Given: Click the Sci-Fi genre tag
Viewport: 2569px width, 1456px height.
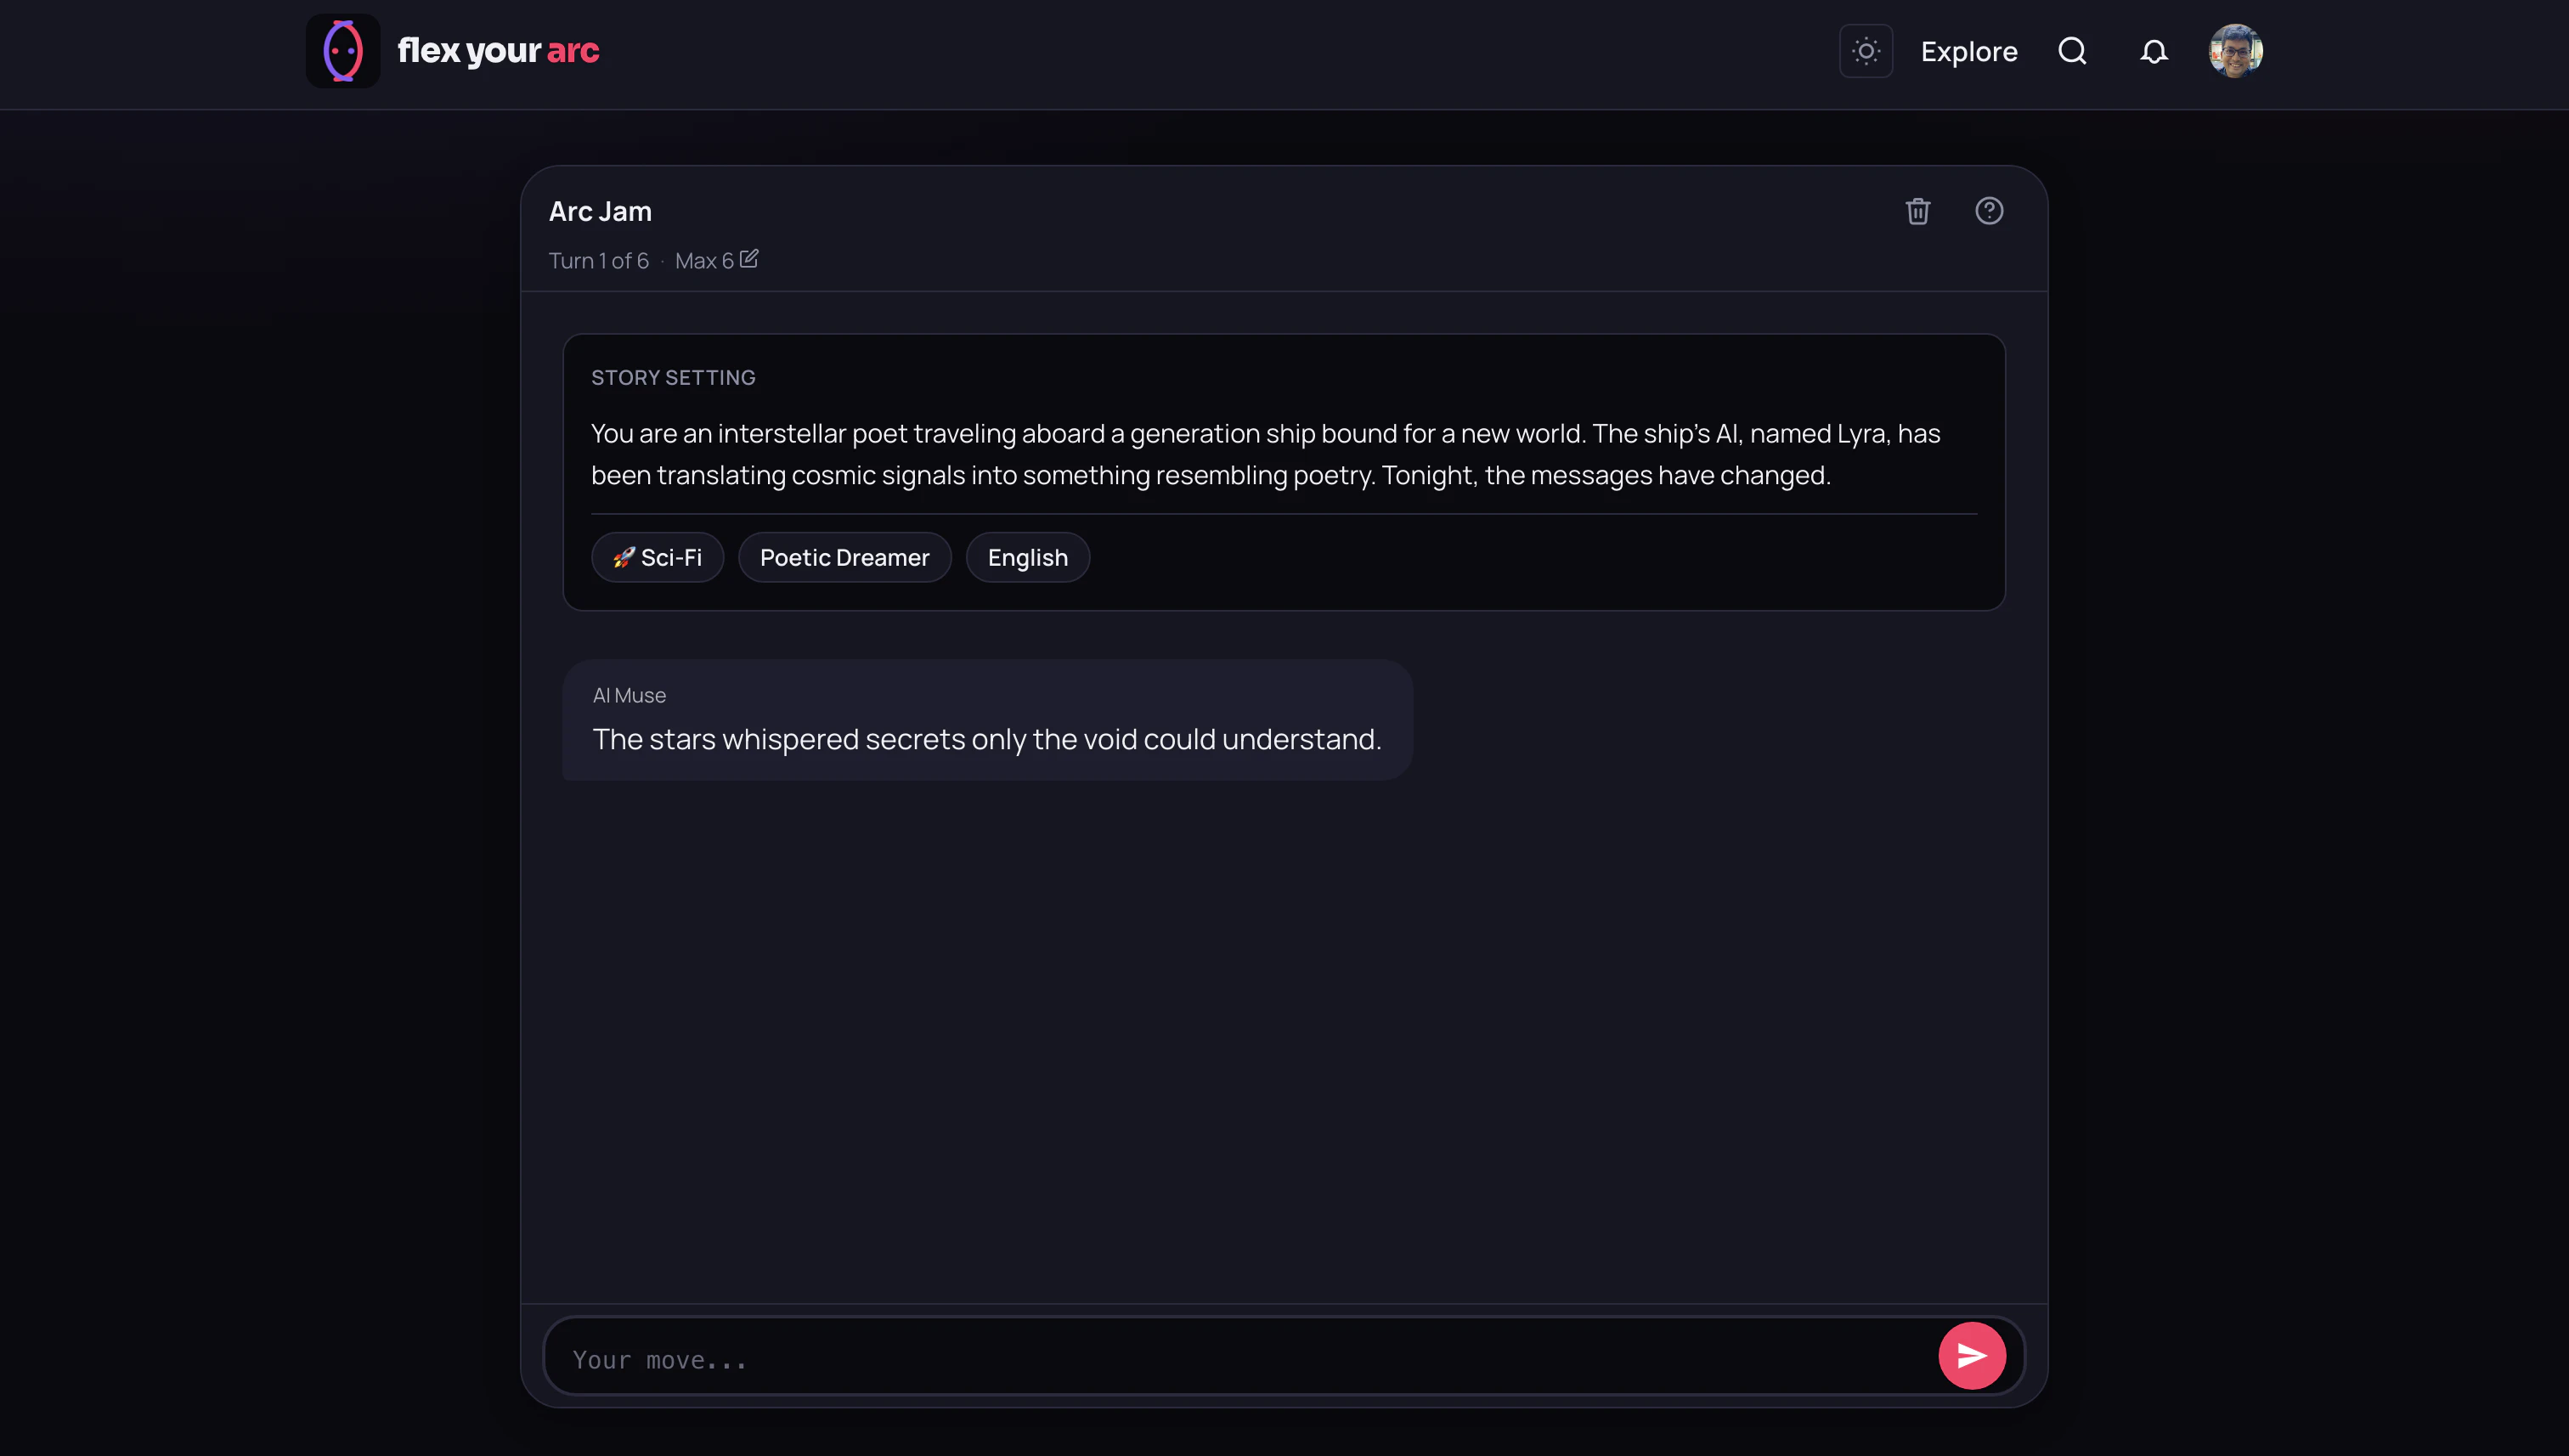Looking at the screenshot, I should point(657,558).
